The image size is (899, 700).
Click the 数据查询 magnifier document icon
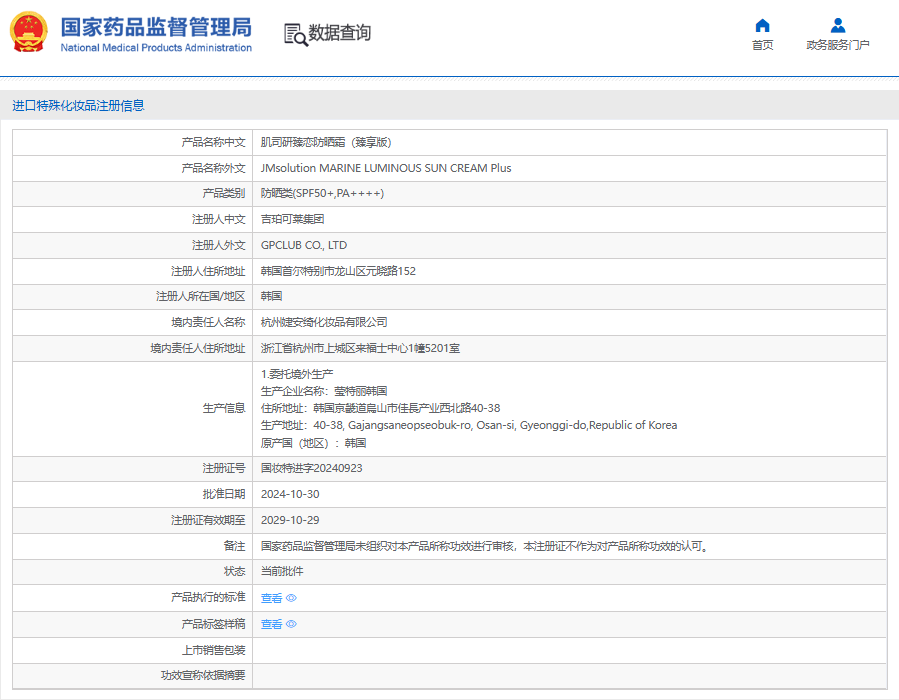[x=295, y=34]
